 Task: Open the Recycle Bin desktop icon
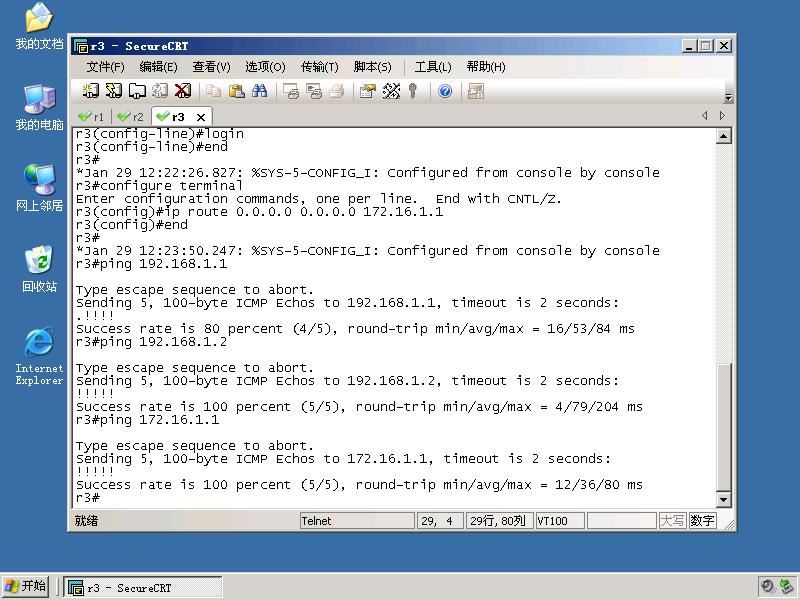[x=39, y=269]
